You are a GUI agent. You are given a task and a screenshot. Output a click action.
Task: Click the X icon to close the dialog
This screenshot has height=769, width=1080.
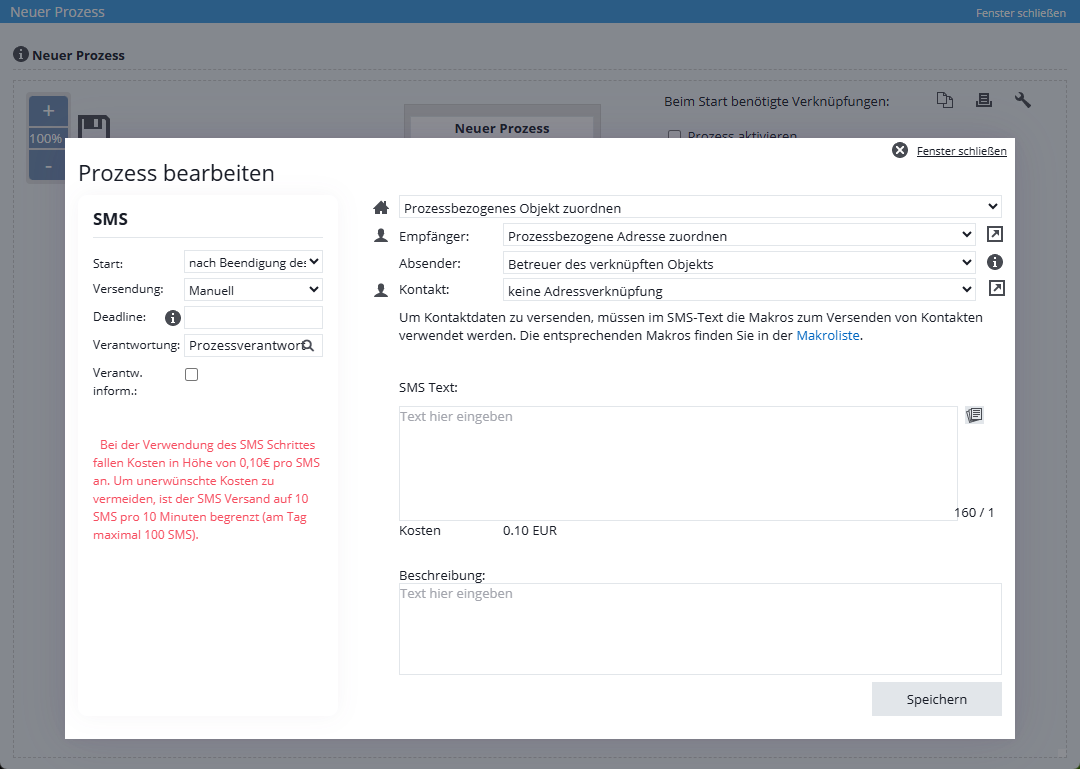[899, 150]
